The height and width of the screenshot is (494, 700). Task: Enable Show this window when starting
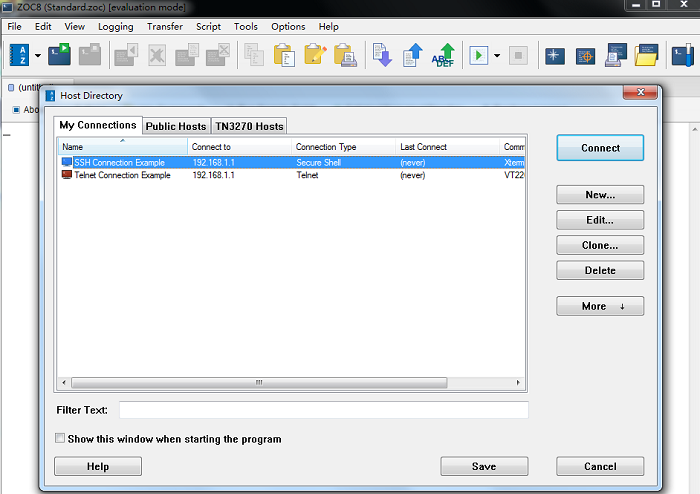click(61, 438)
